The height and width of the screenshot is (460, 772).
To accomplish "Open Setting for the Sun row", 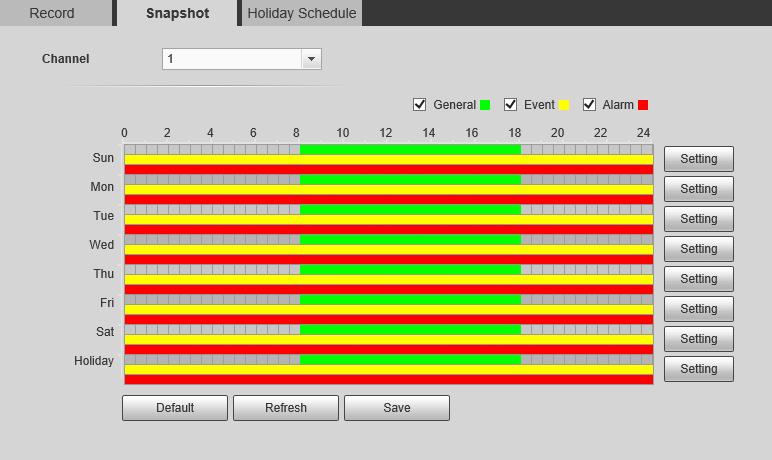I will [x=699, y=159].
